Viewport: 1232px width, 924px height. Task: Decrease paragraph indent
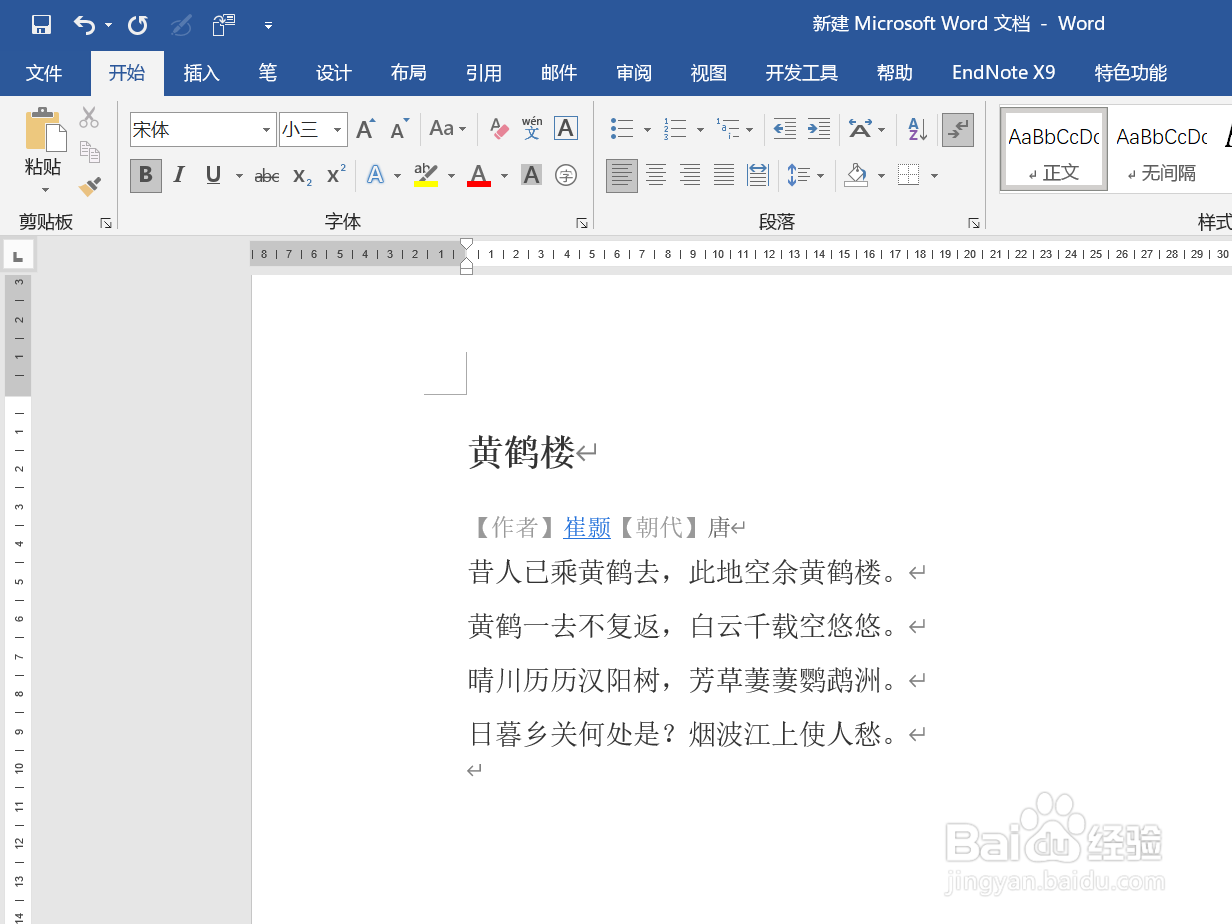(785, 129)
